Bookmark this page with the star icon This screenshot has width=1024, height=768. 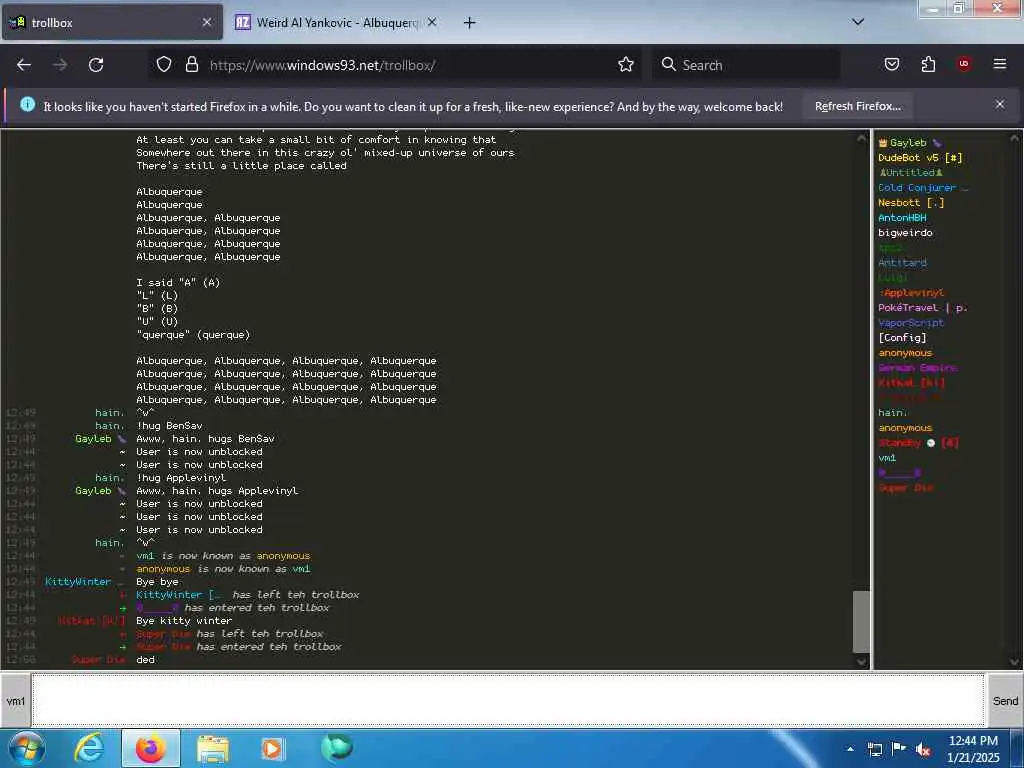pos(626,64)
